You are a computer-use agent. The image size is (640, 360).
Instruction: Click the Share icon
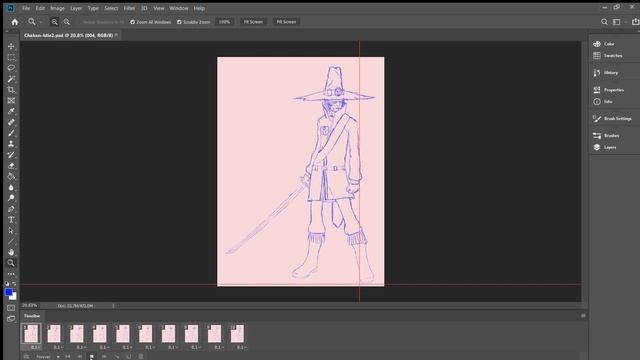pyautogui.click(x=636, y=22)
